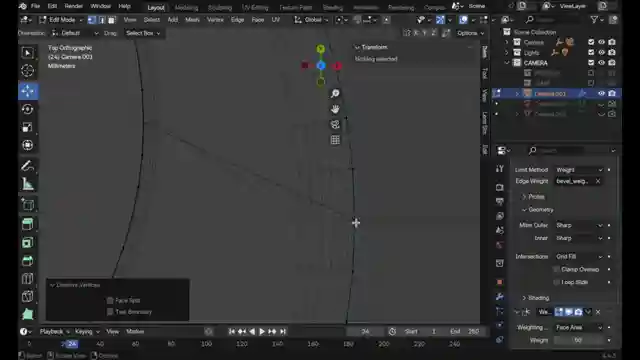This screenshot has height=360, width=640.
Task: Hide the Lights collection in viewport
Action: click(601, 52)
